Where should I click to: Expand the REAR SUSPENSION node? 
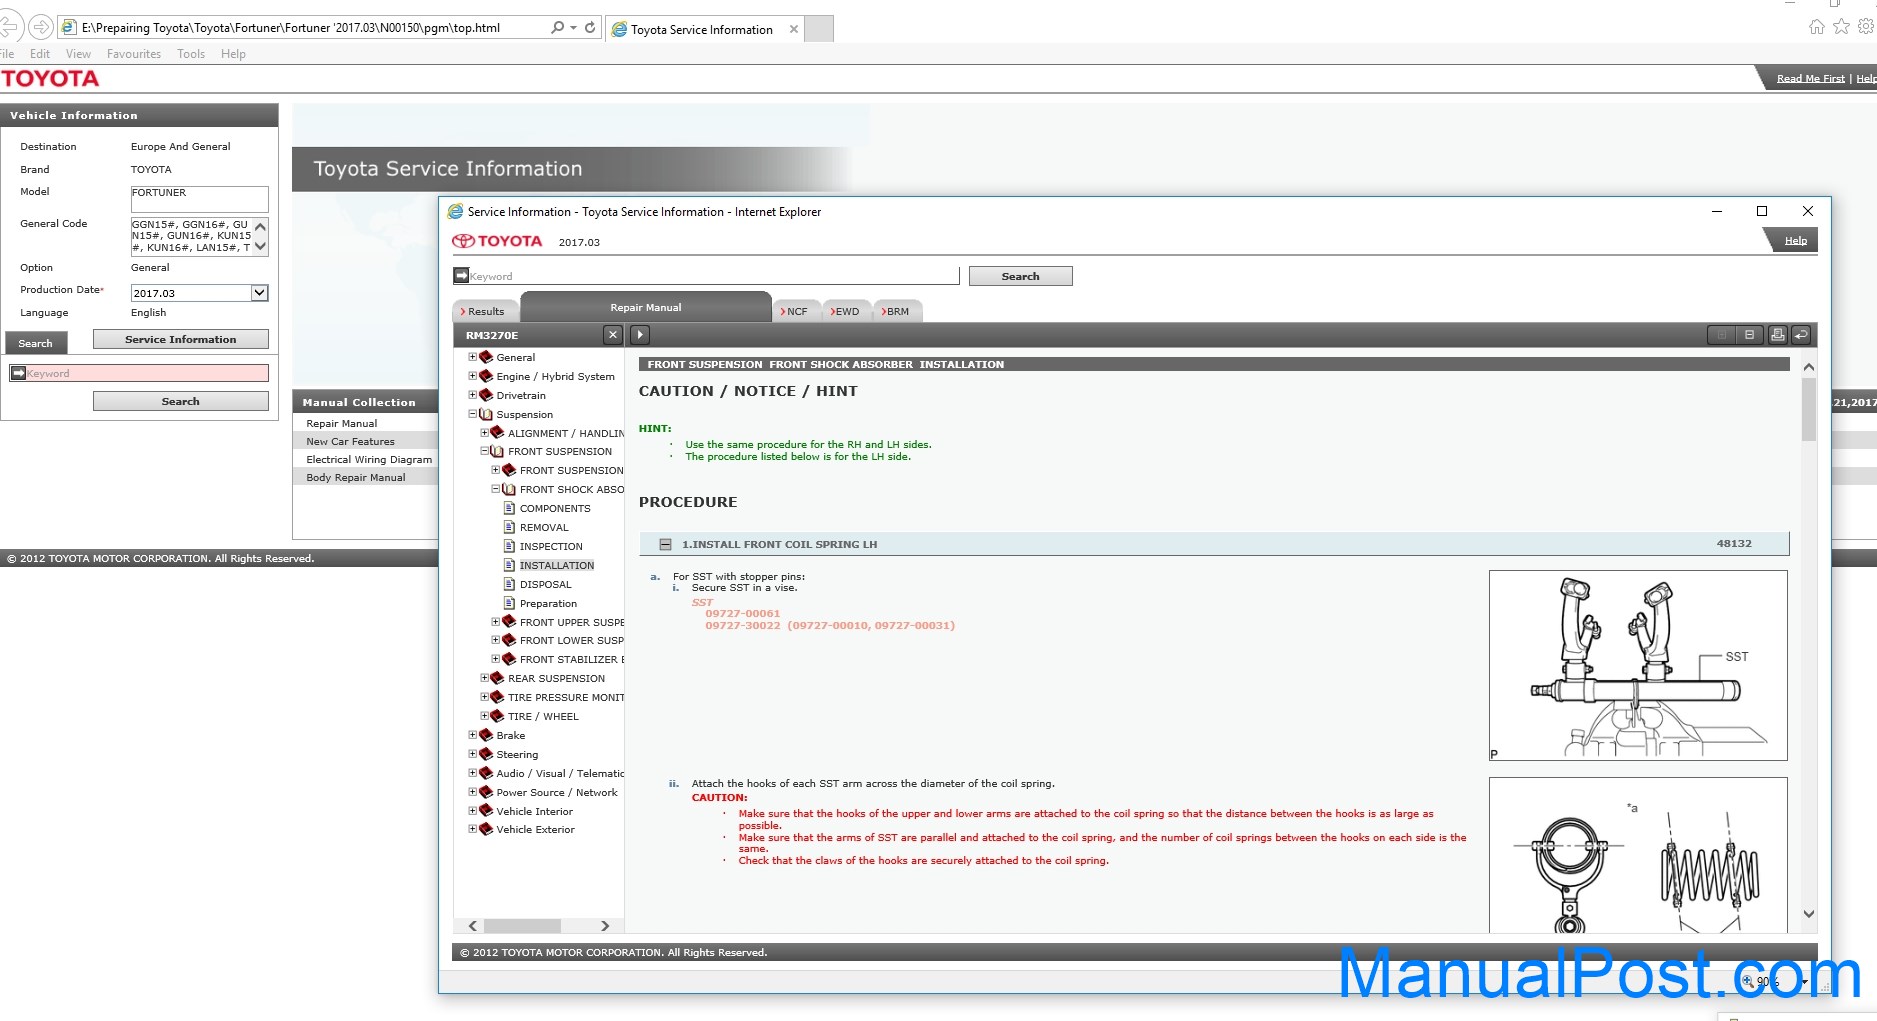tap(485, 678)
